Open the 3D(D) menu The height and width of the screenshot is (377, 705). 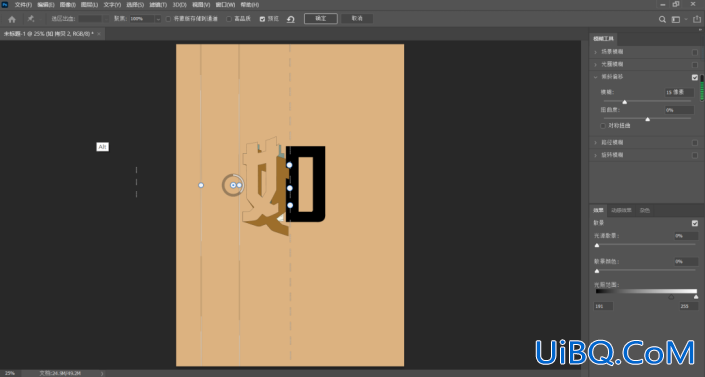click(179, 4)
